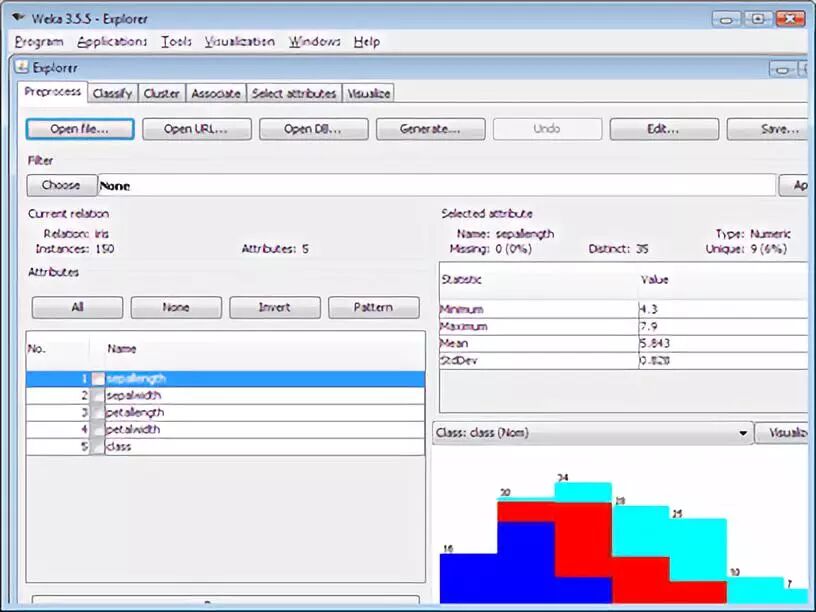Click the Attributes: 5 label
816x612 pixels.
coord(275,249)
